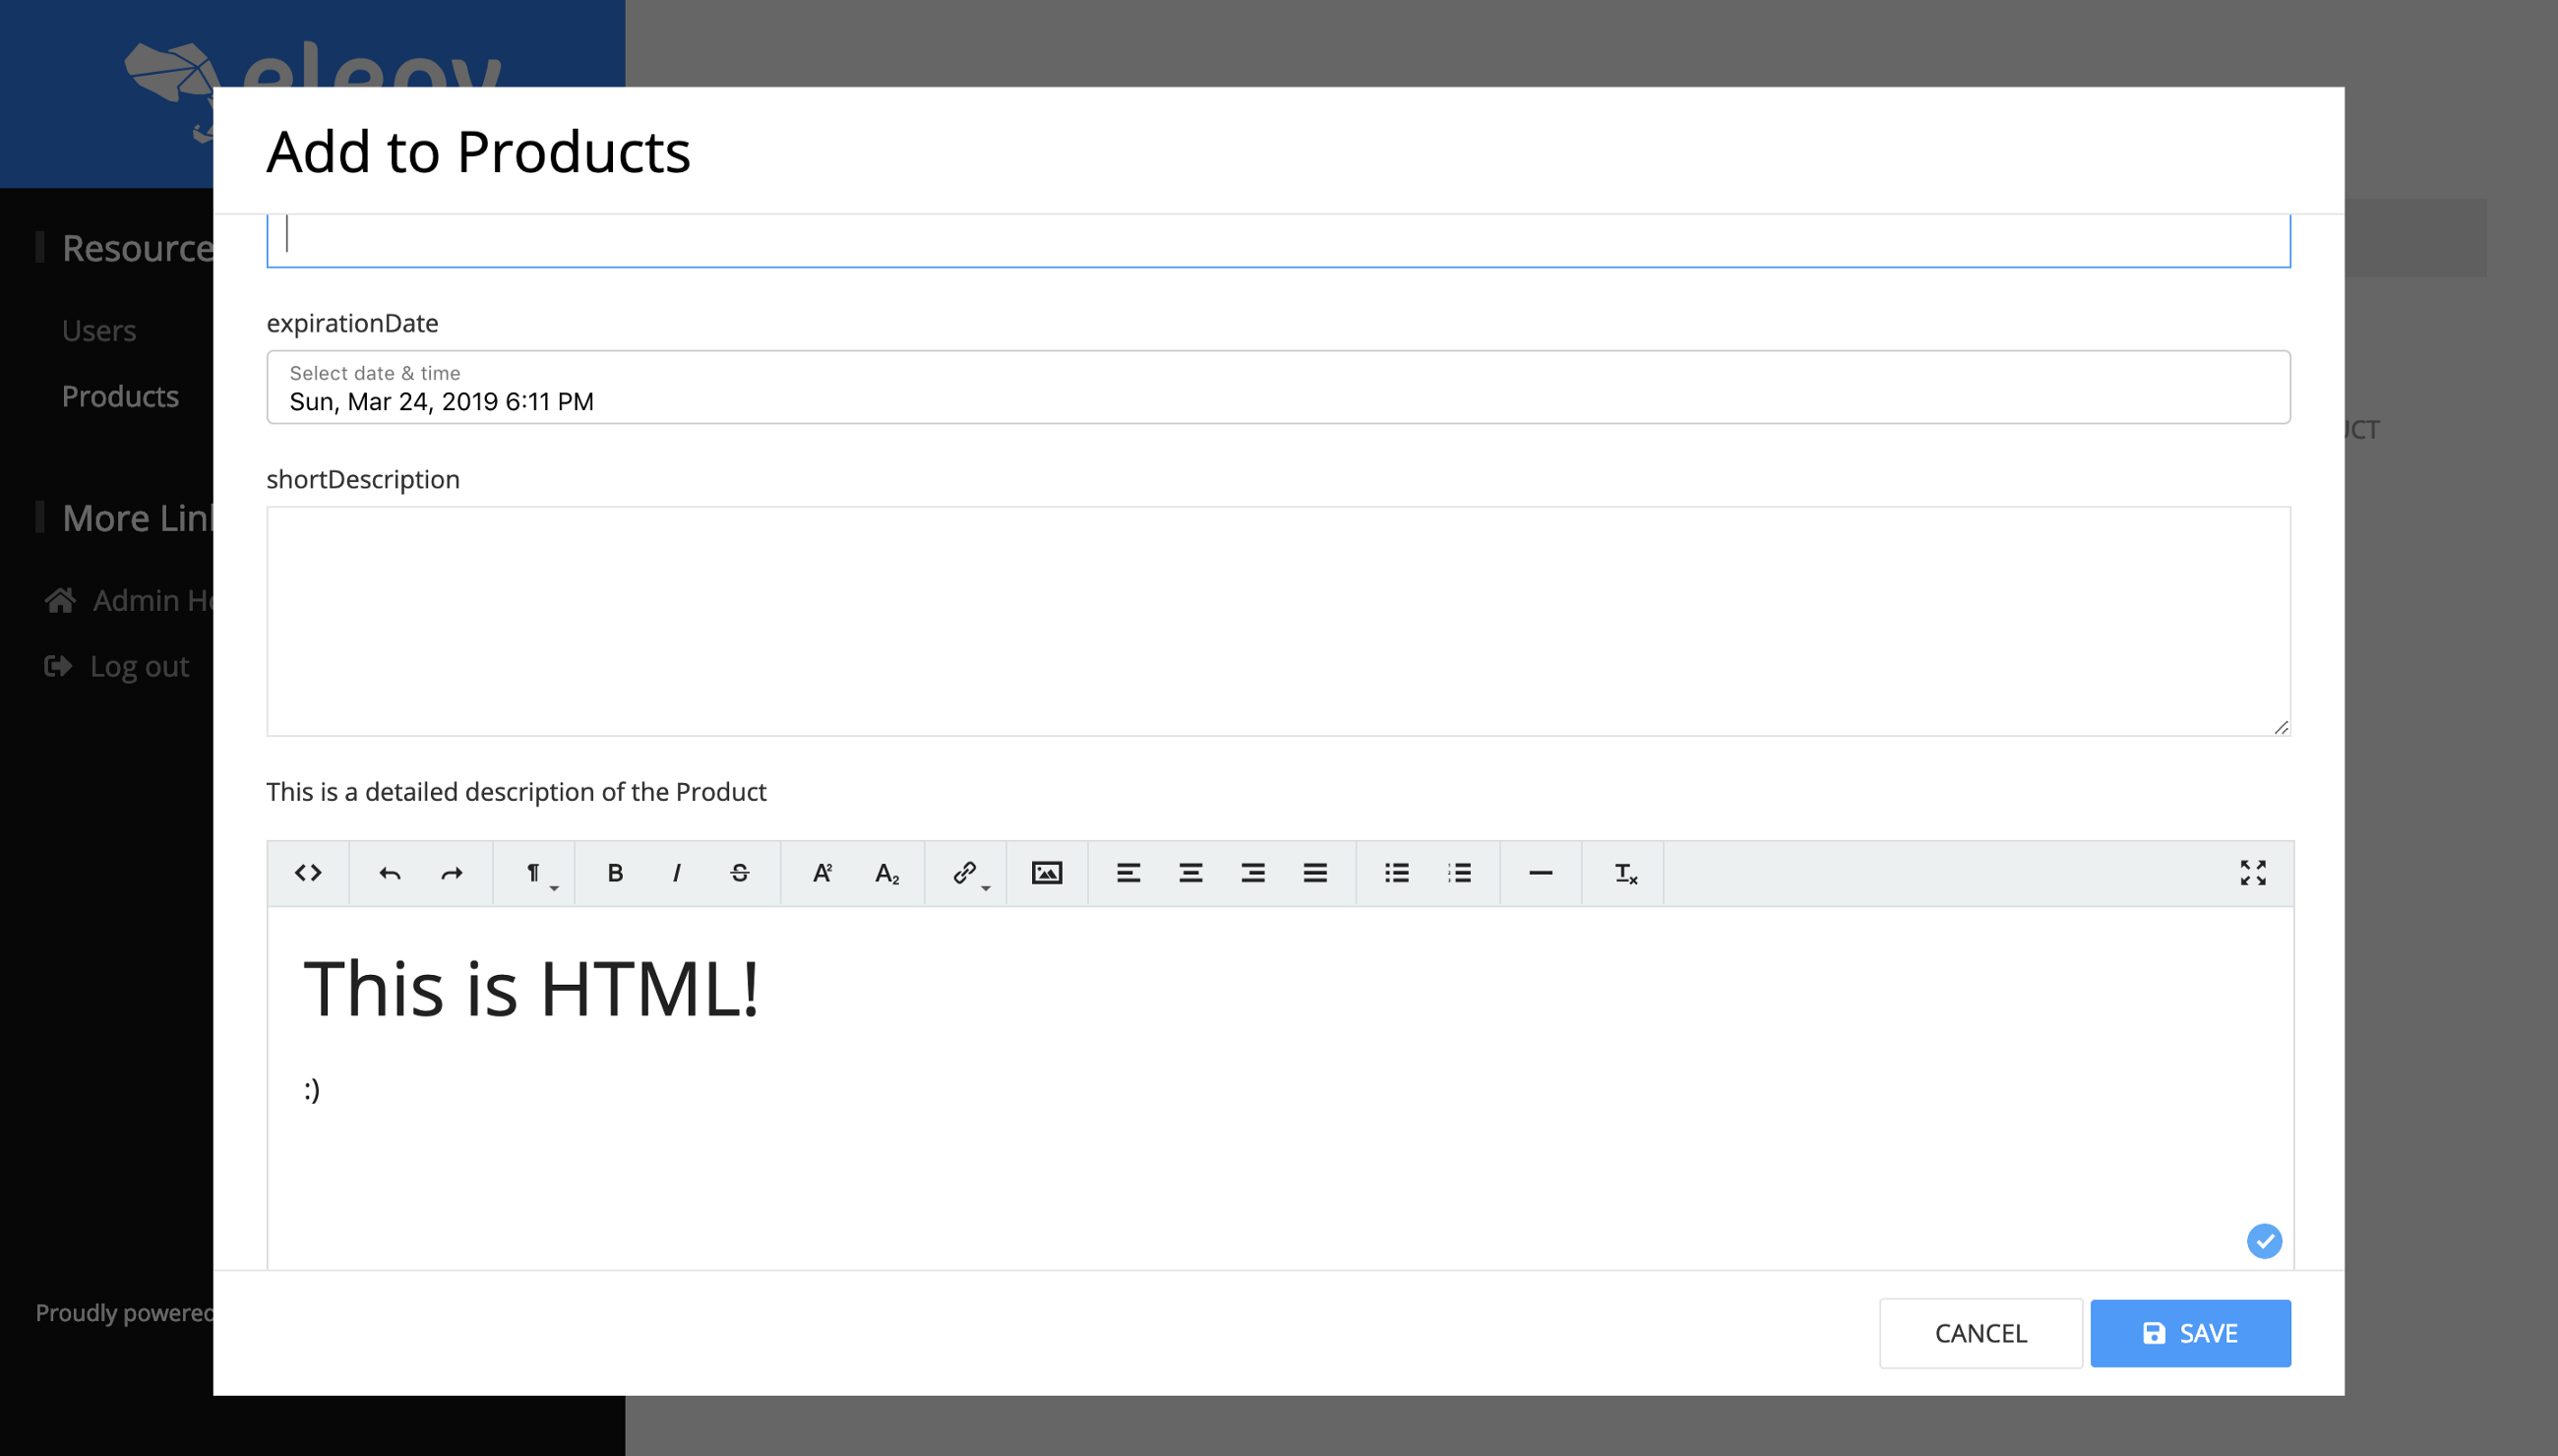The image size is (2558, 1456).
Task: Toggle subscript formatting
Action: [887, 873]
